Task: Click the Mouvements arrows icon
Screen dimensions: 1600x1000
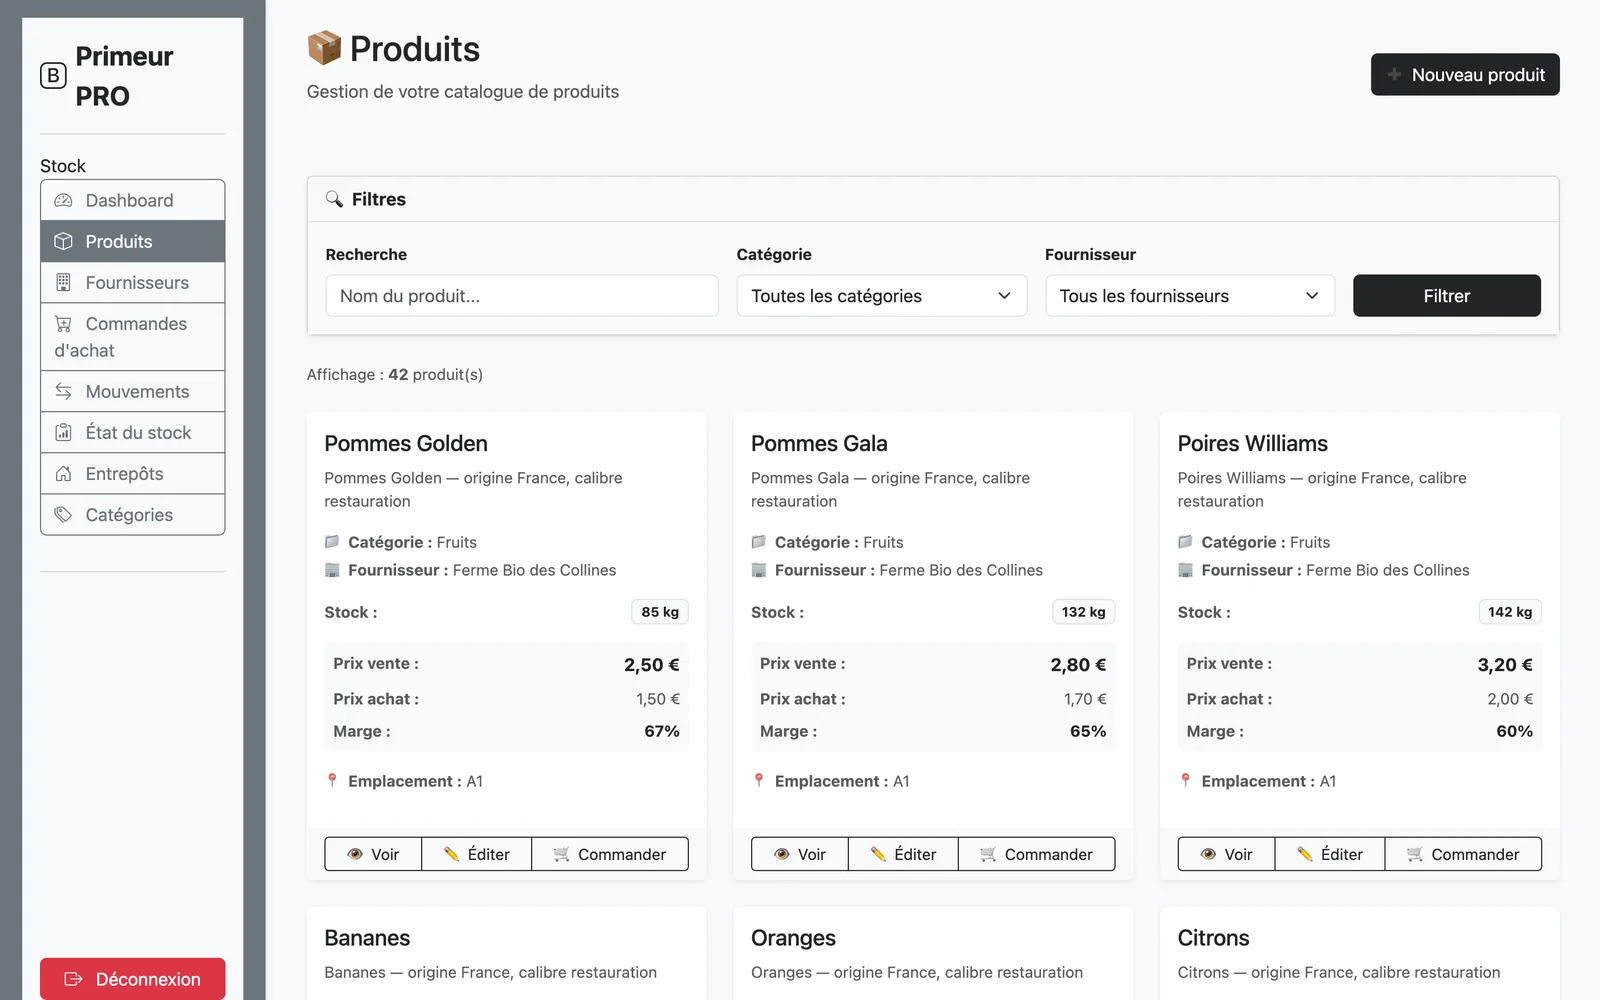Action: coord(63,391)
